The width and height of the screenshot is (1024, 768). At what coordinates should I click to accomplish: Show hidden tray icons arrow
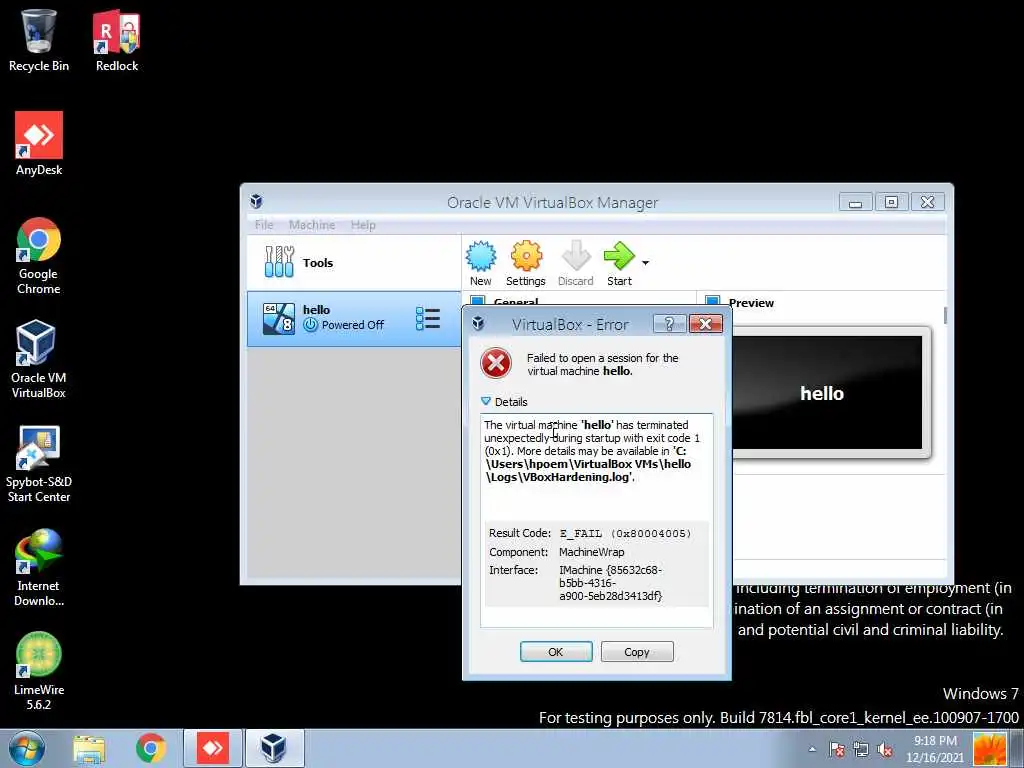[812, 749]
